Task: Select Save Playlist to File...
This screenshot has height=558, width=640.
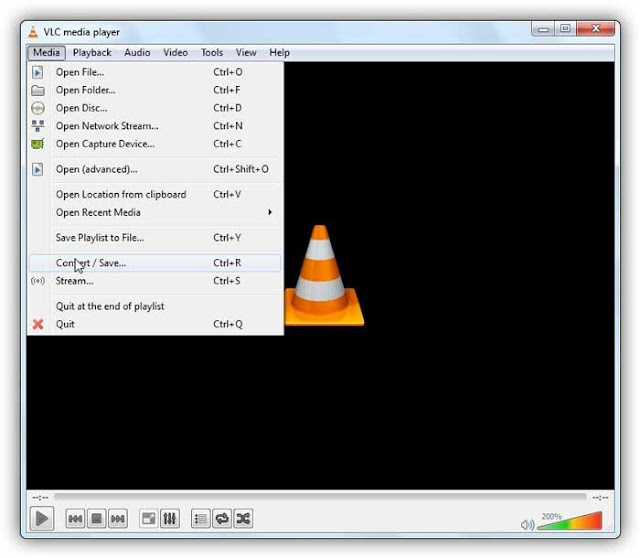Action: [x=155, y=238]
